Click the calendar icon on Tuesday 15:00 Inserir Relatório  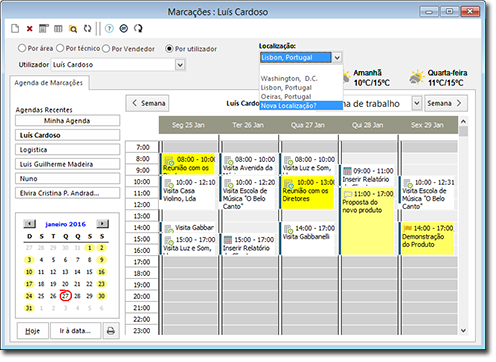click(x=228, y=240)
